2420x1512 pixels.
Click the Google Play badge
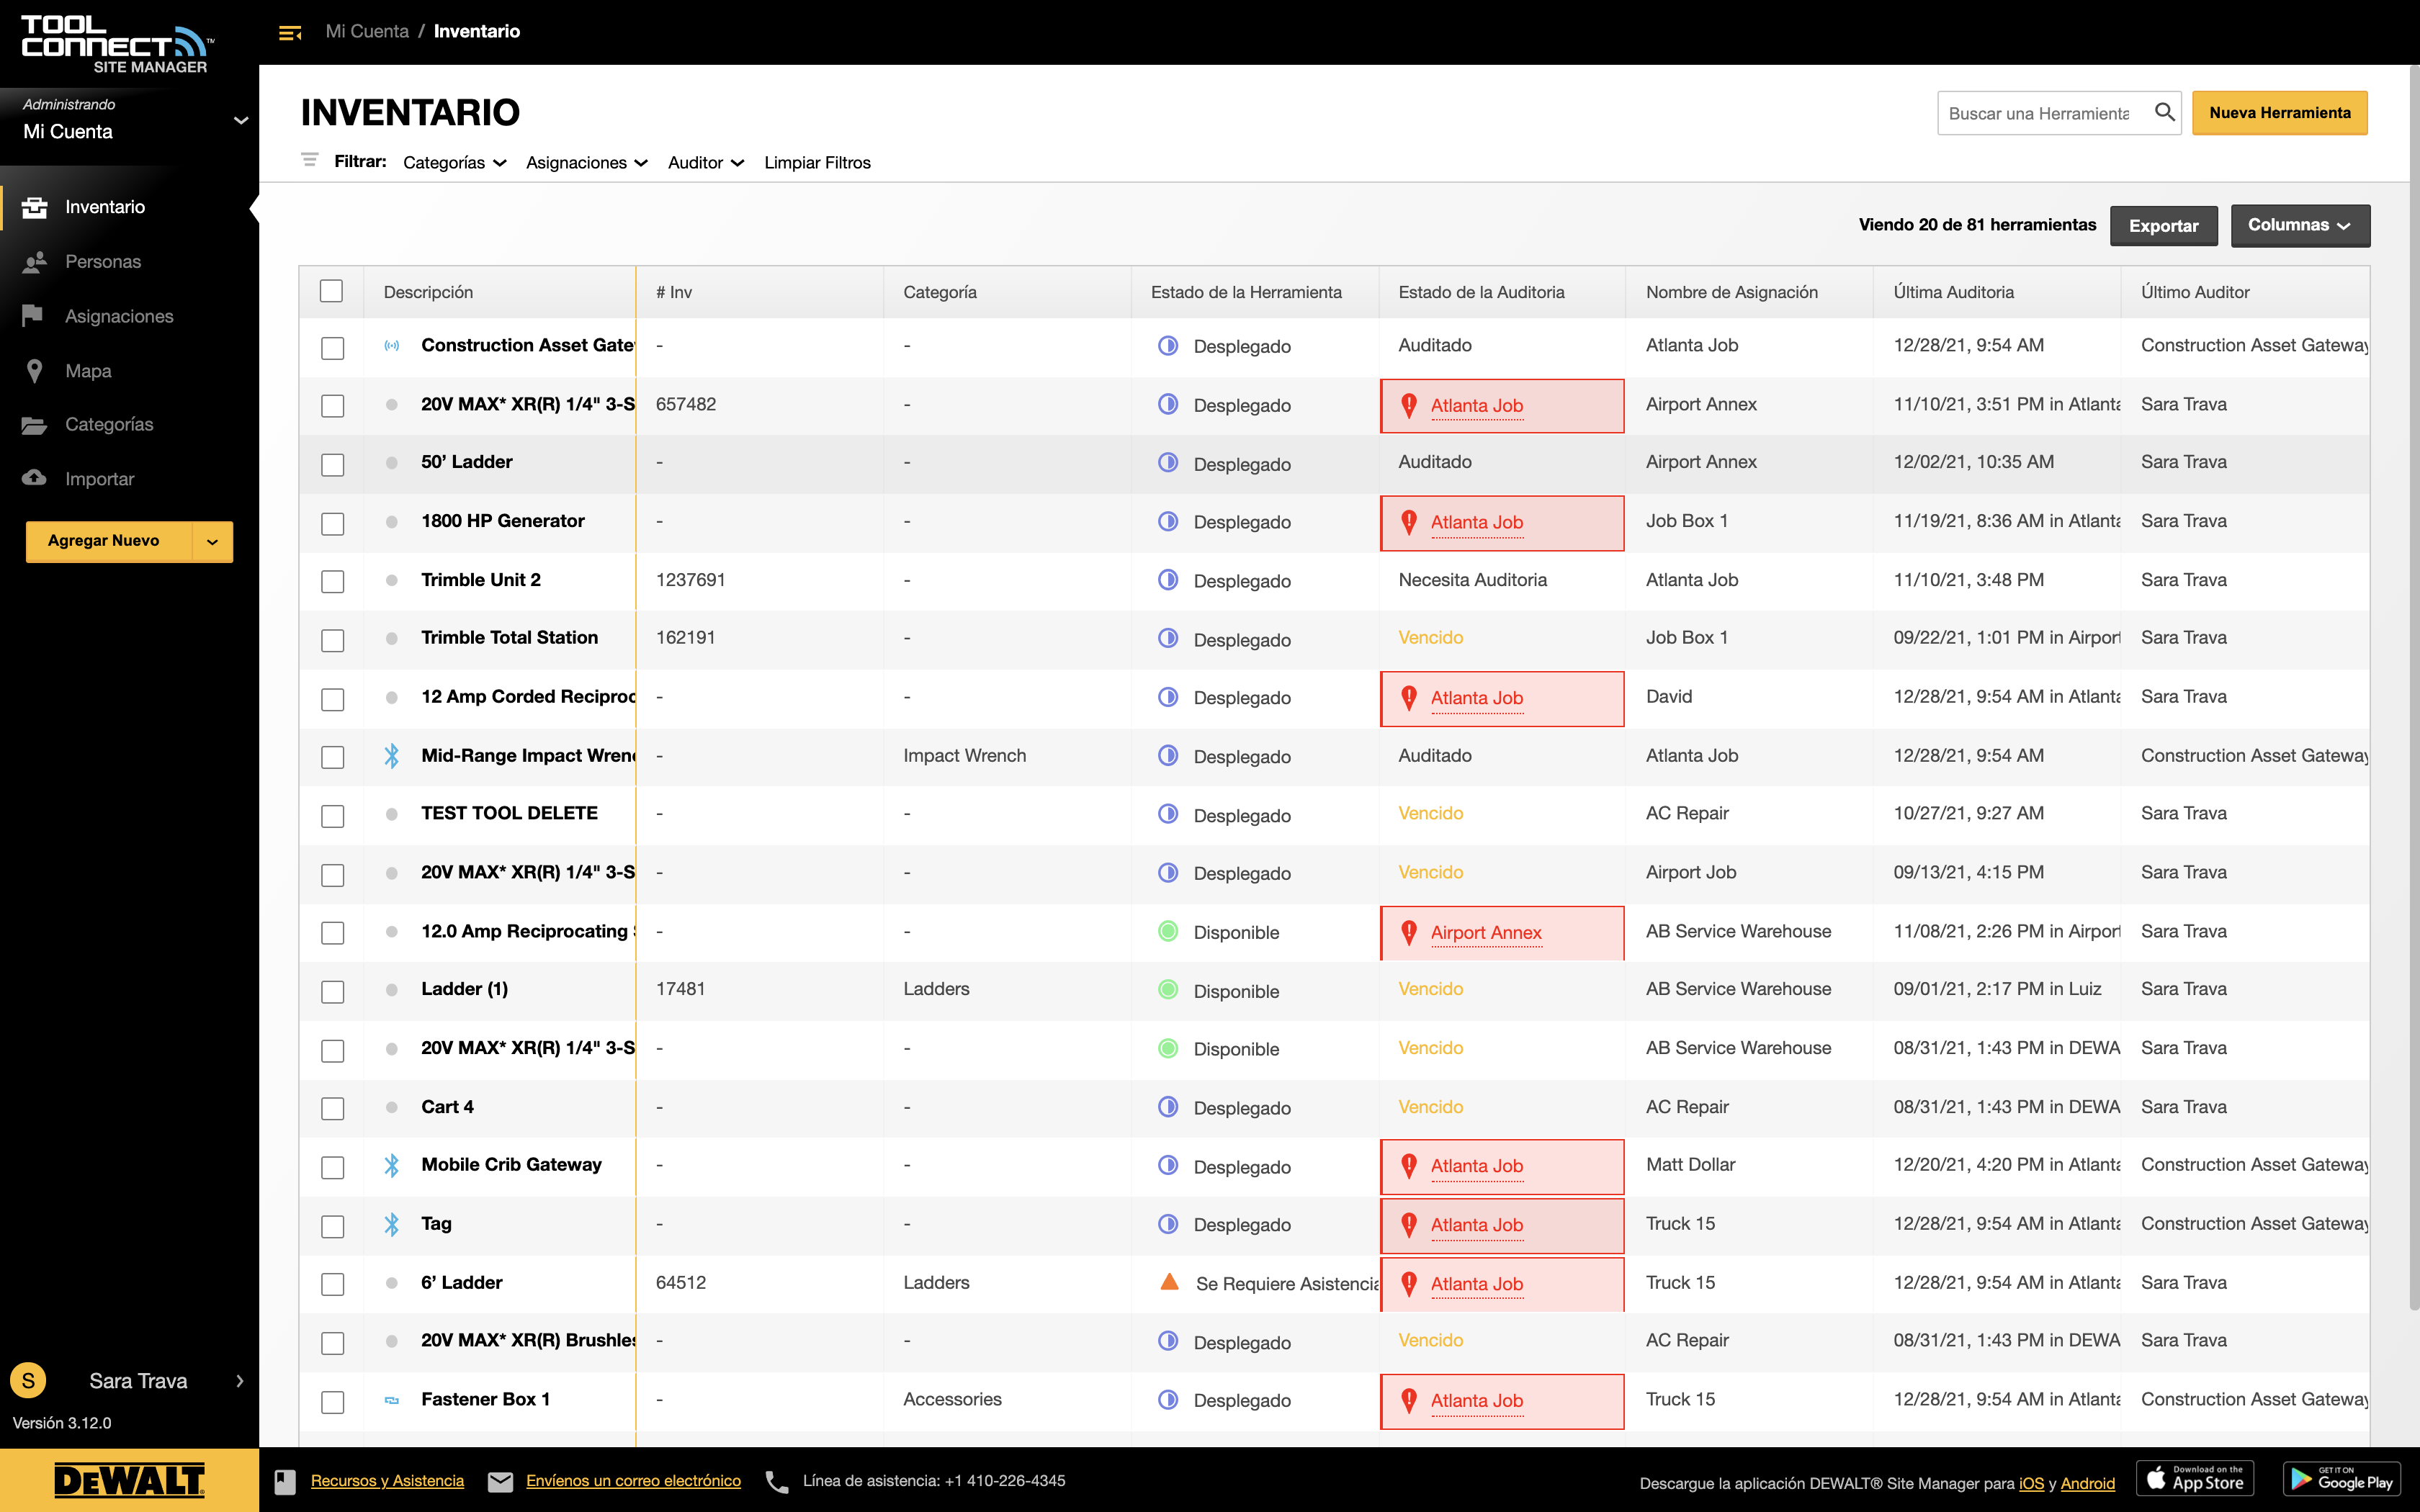click(x=2342, y=1479)
